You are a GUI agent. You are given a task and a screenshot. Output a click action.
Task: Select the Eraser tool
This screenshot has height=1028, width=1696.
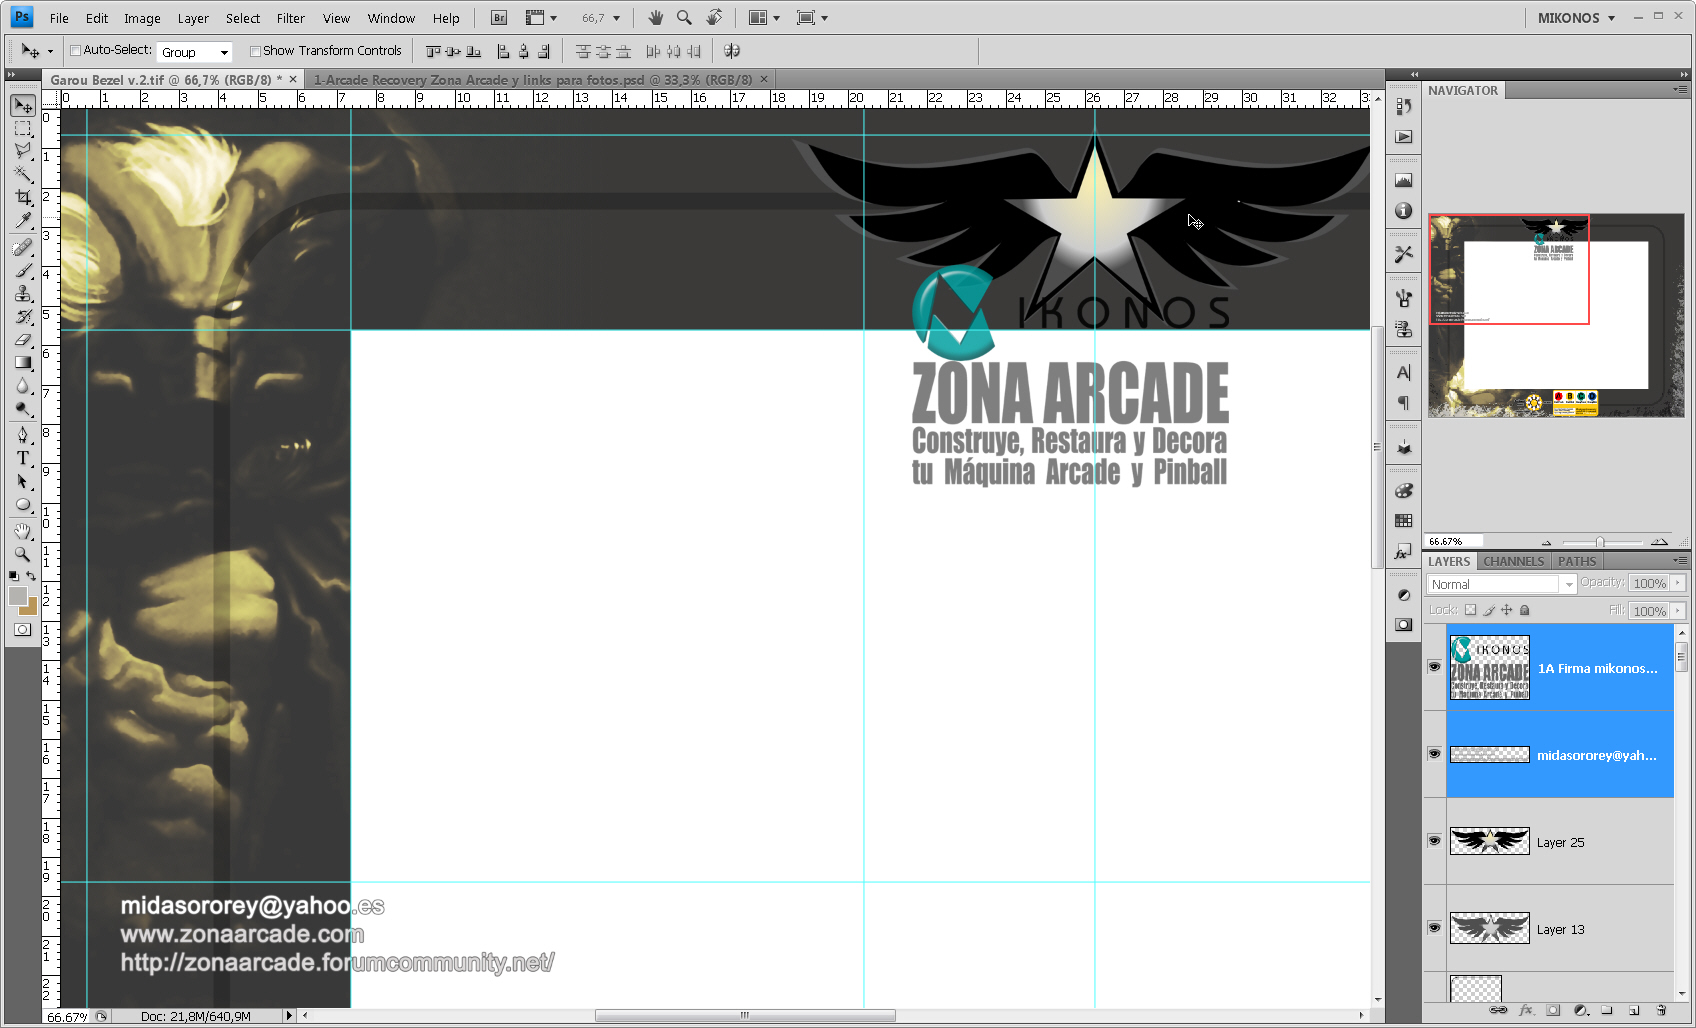(x=23, y=340)
